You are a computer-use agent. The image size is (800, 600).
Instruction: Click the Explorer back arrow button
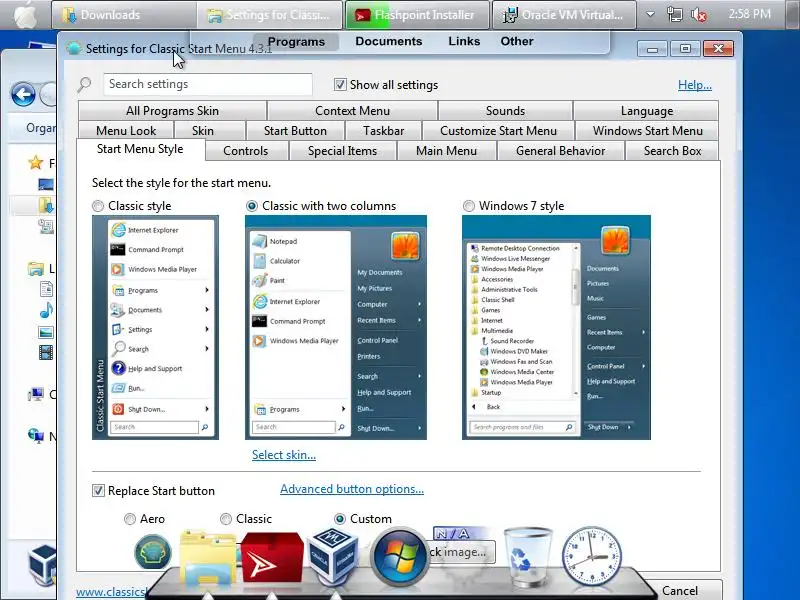[23, 94]
